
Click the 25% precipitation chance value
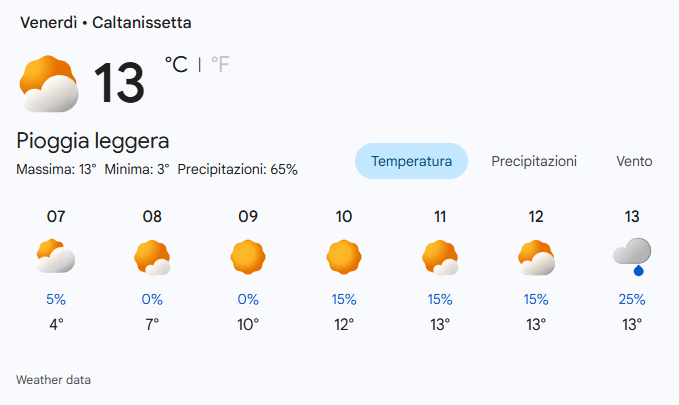pos(632,299)
